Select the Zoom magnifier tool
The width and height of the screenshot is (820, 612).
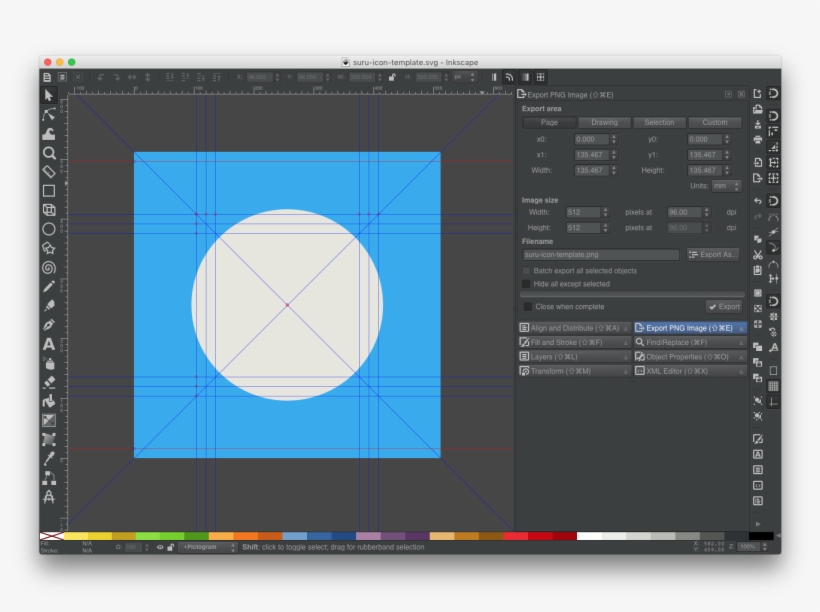click(48, 153)
